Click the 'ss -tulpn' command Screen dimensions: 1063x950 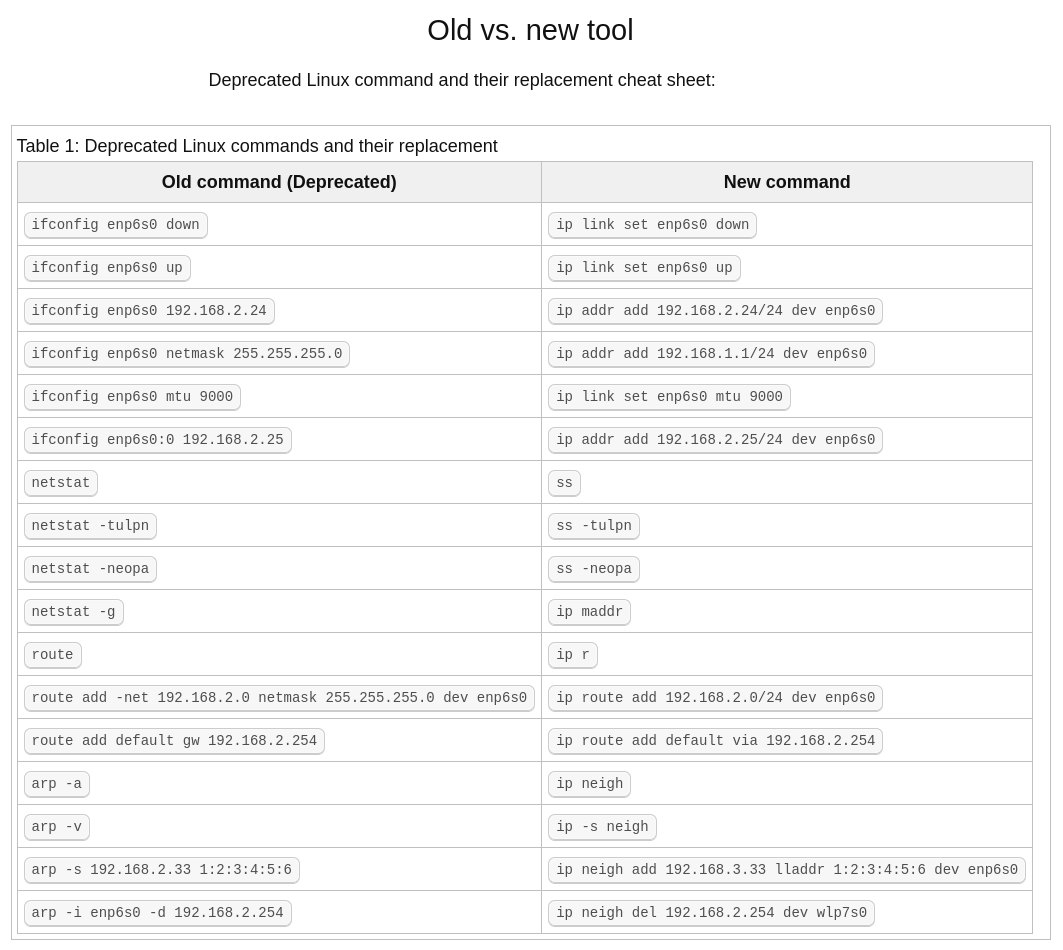coord(594,526)
